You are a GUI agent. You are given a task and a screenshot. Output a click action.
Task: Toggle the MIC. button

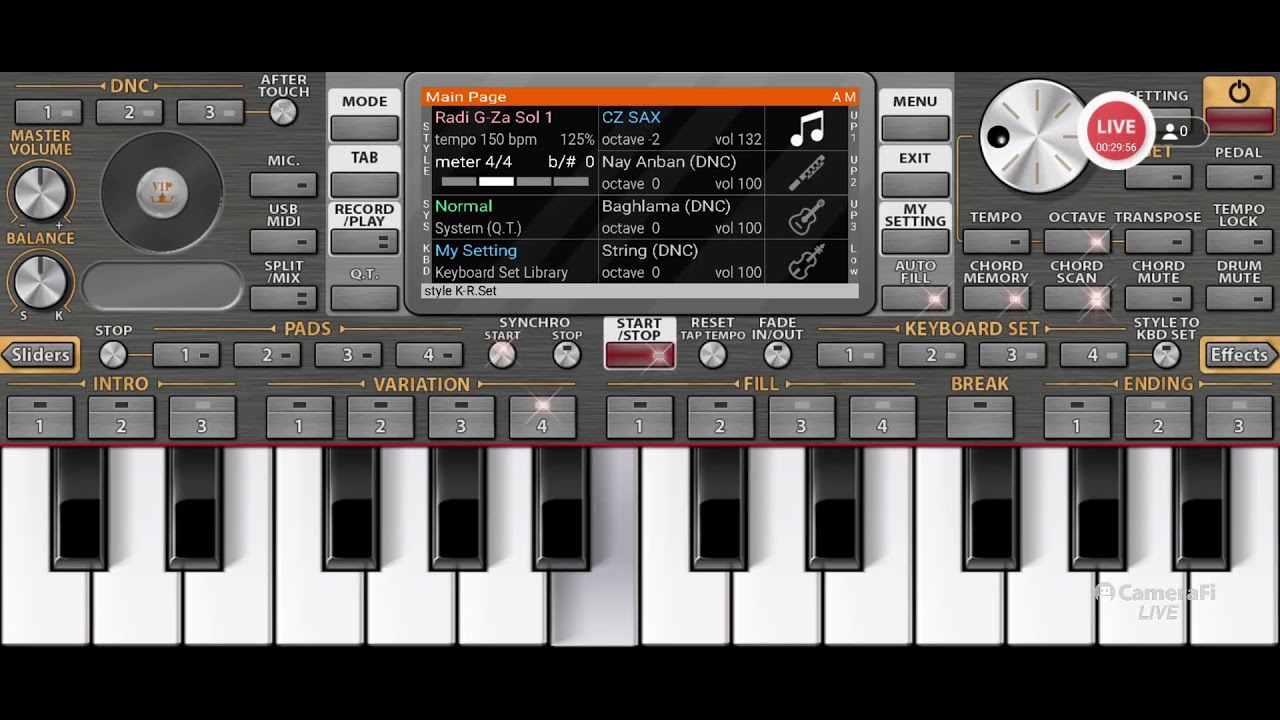click(284, 185)
